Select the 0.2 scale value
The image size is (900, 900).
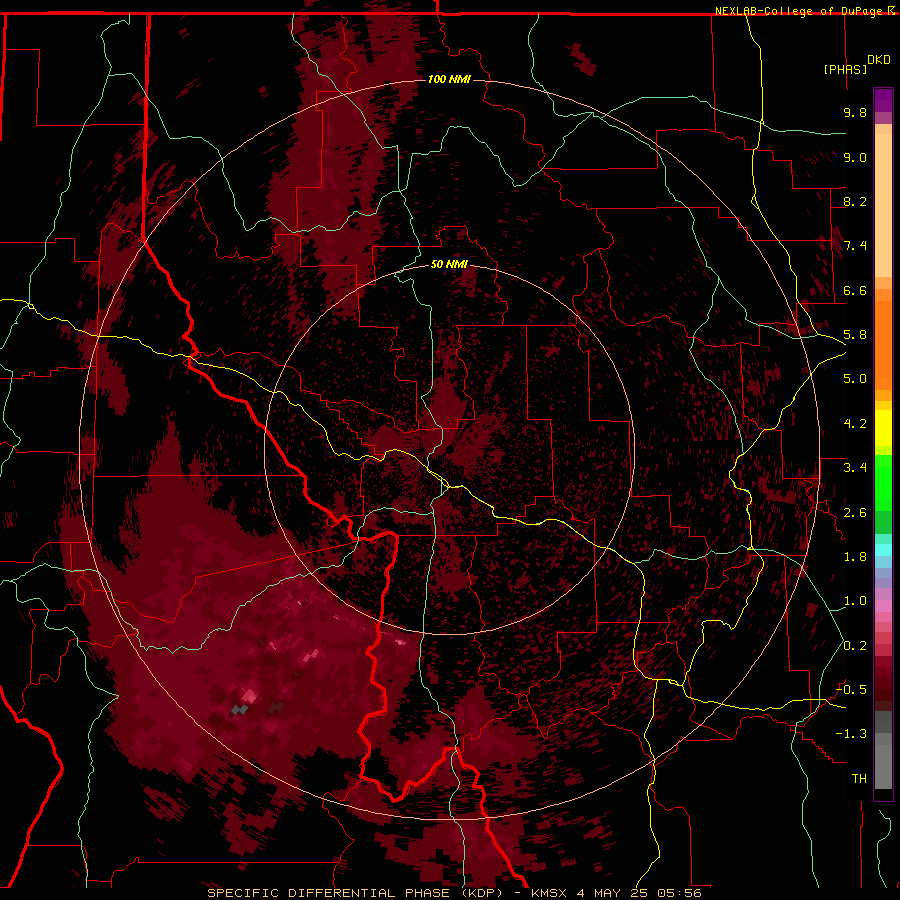click(855, 646)
